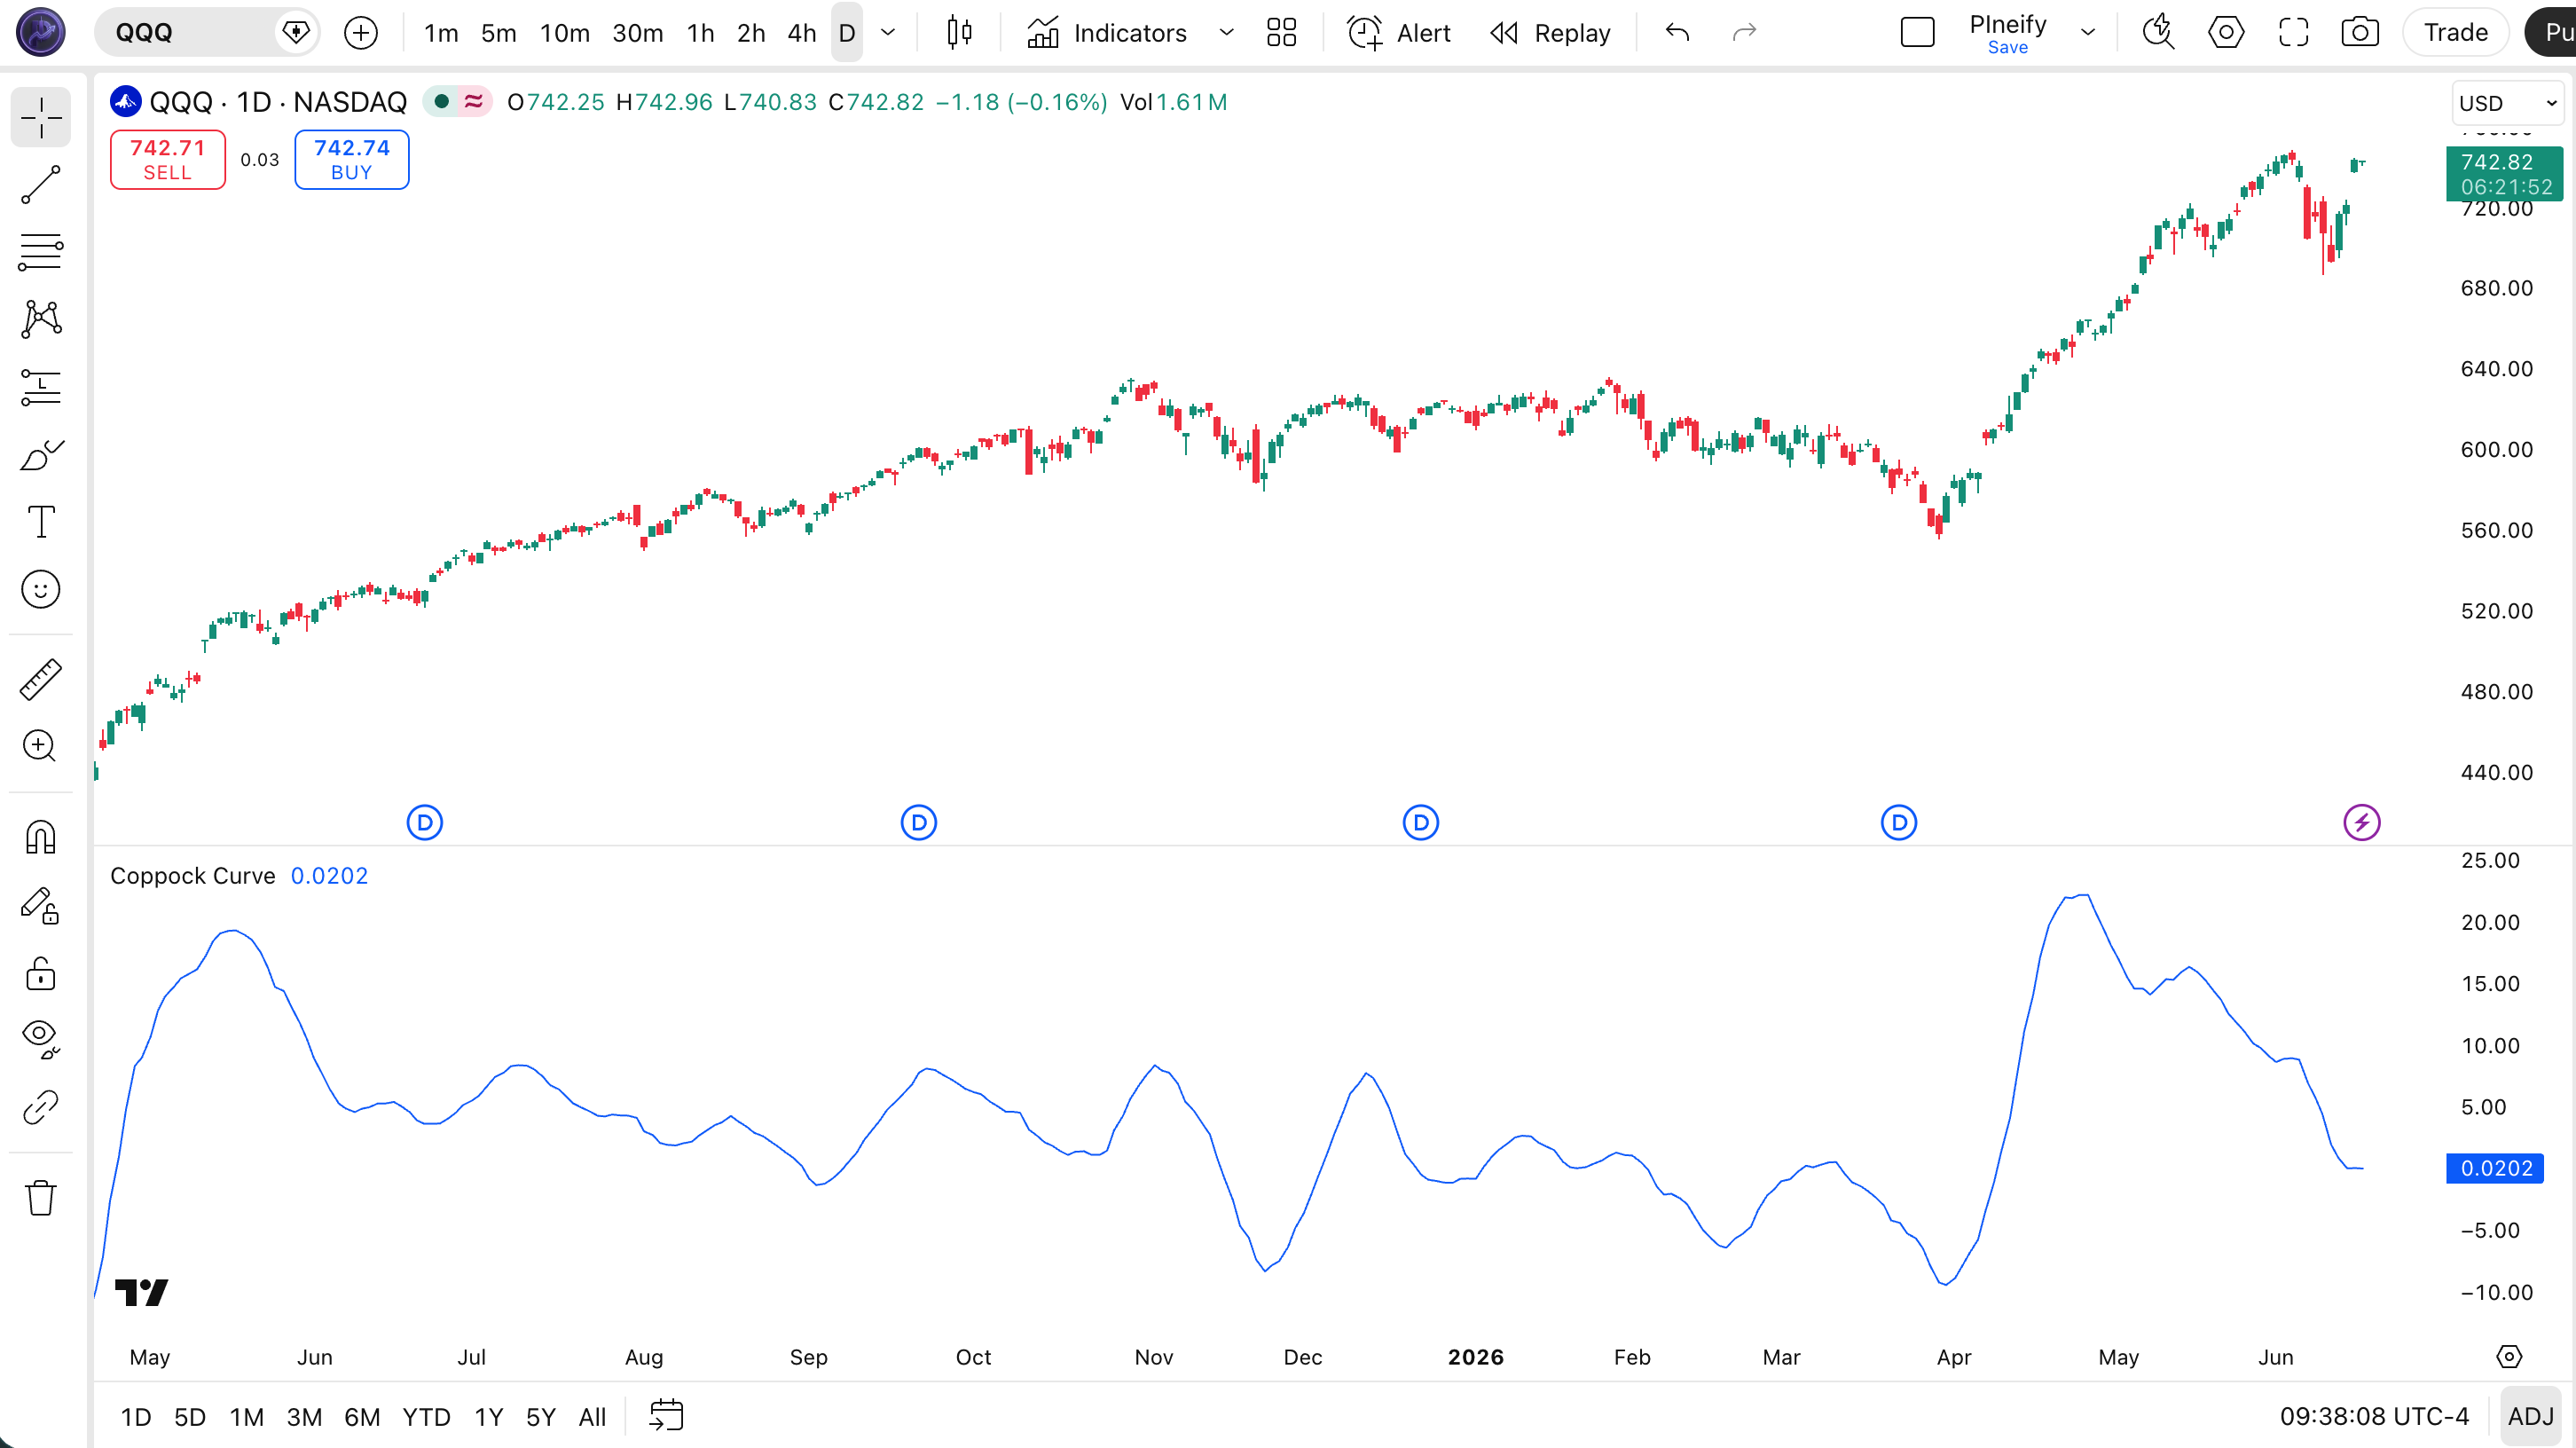Select the 1M date range

coord(246,1417)
